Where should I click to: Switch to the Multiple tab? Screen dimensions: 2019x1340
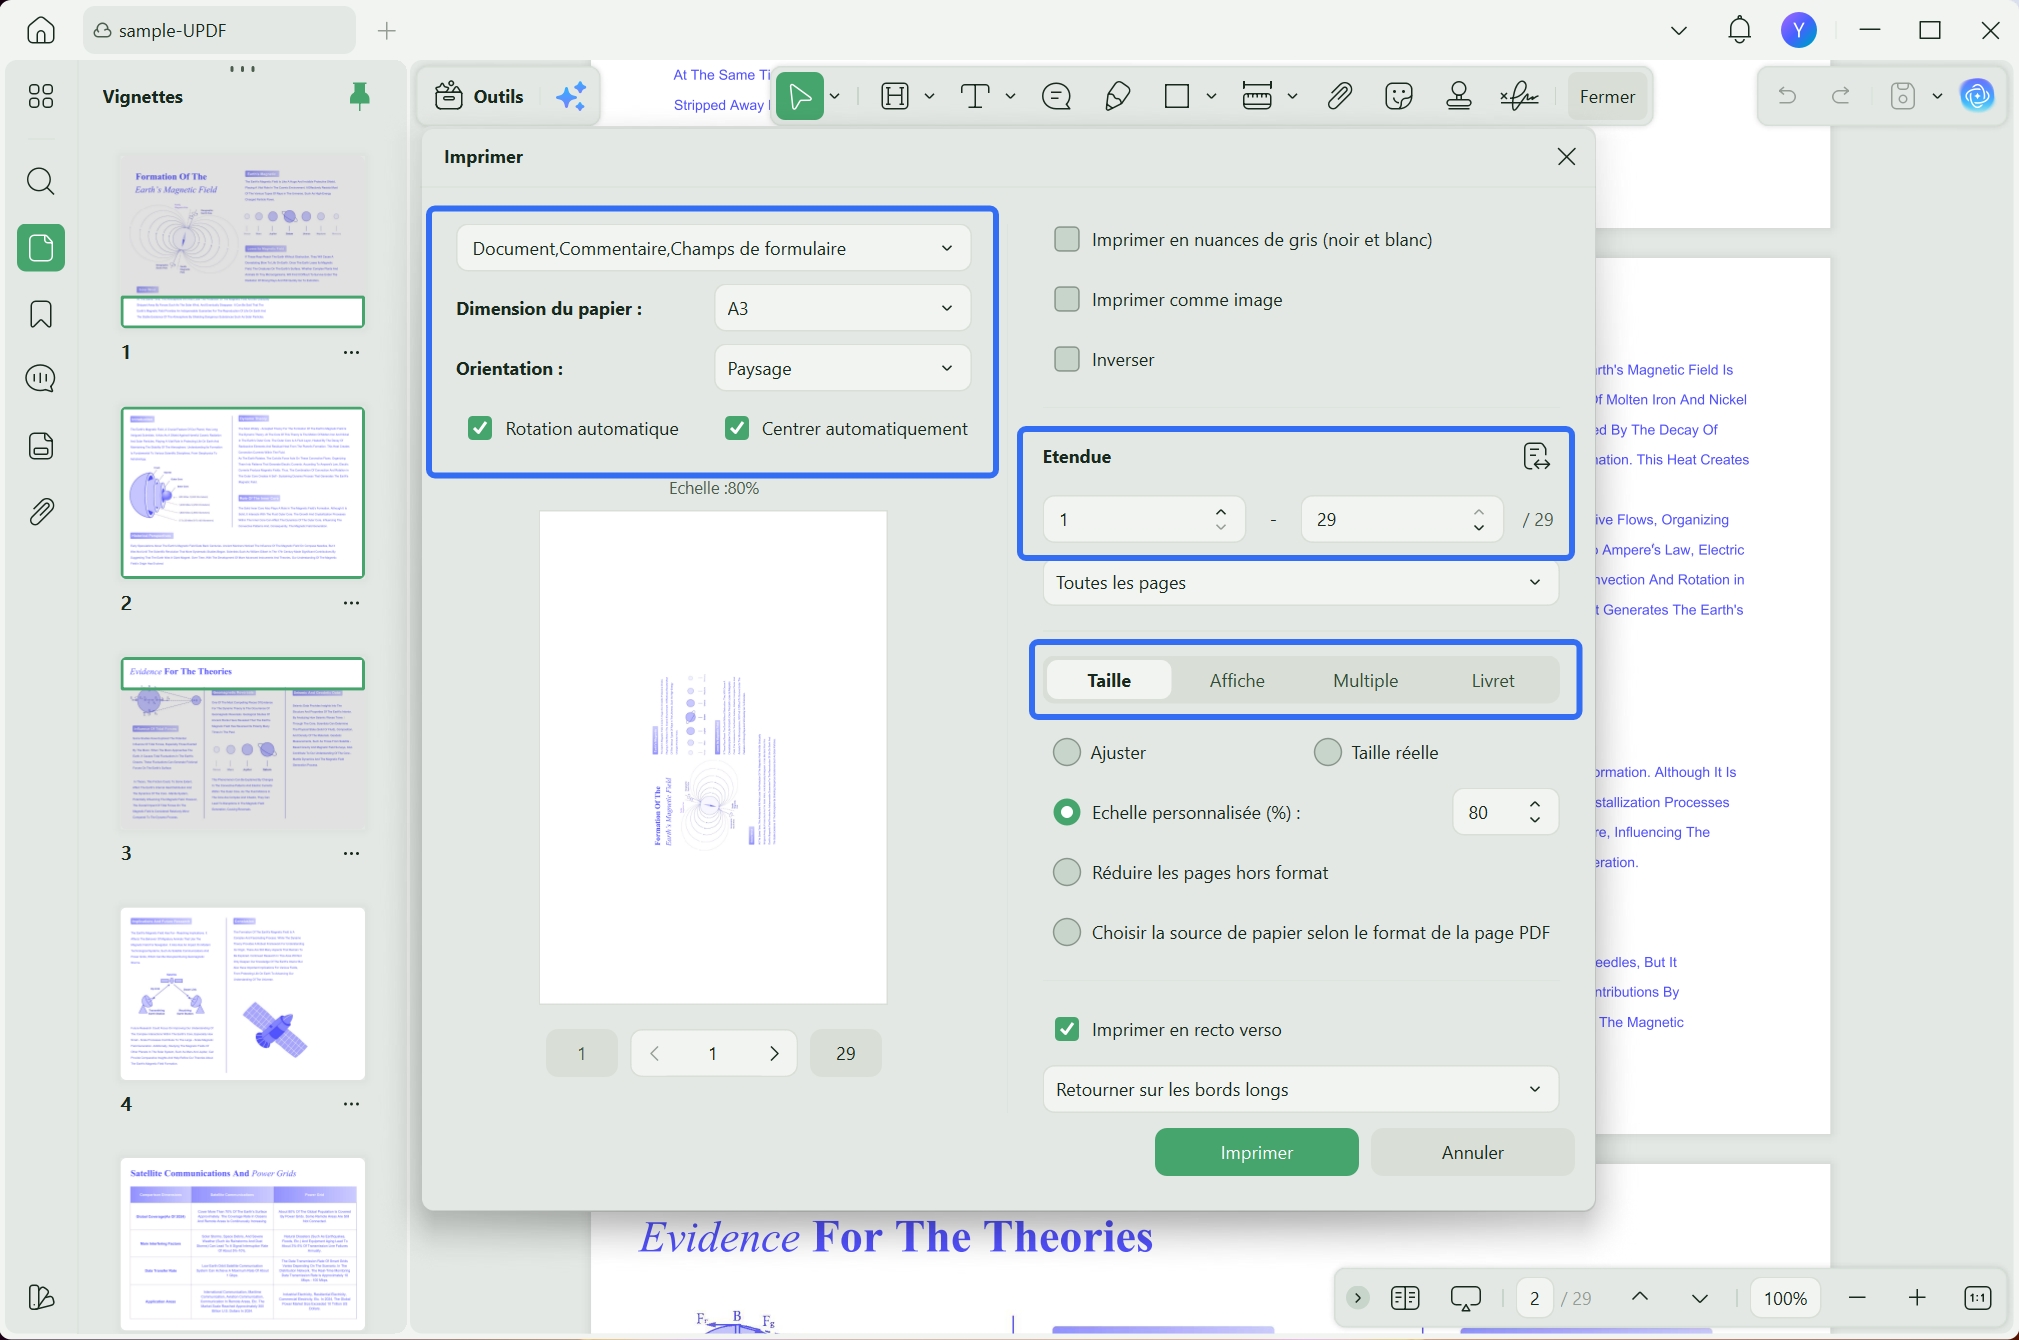[x=1365, y=680]
